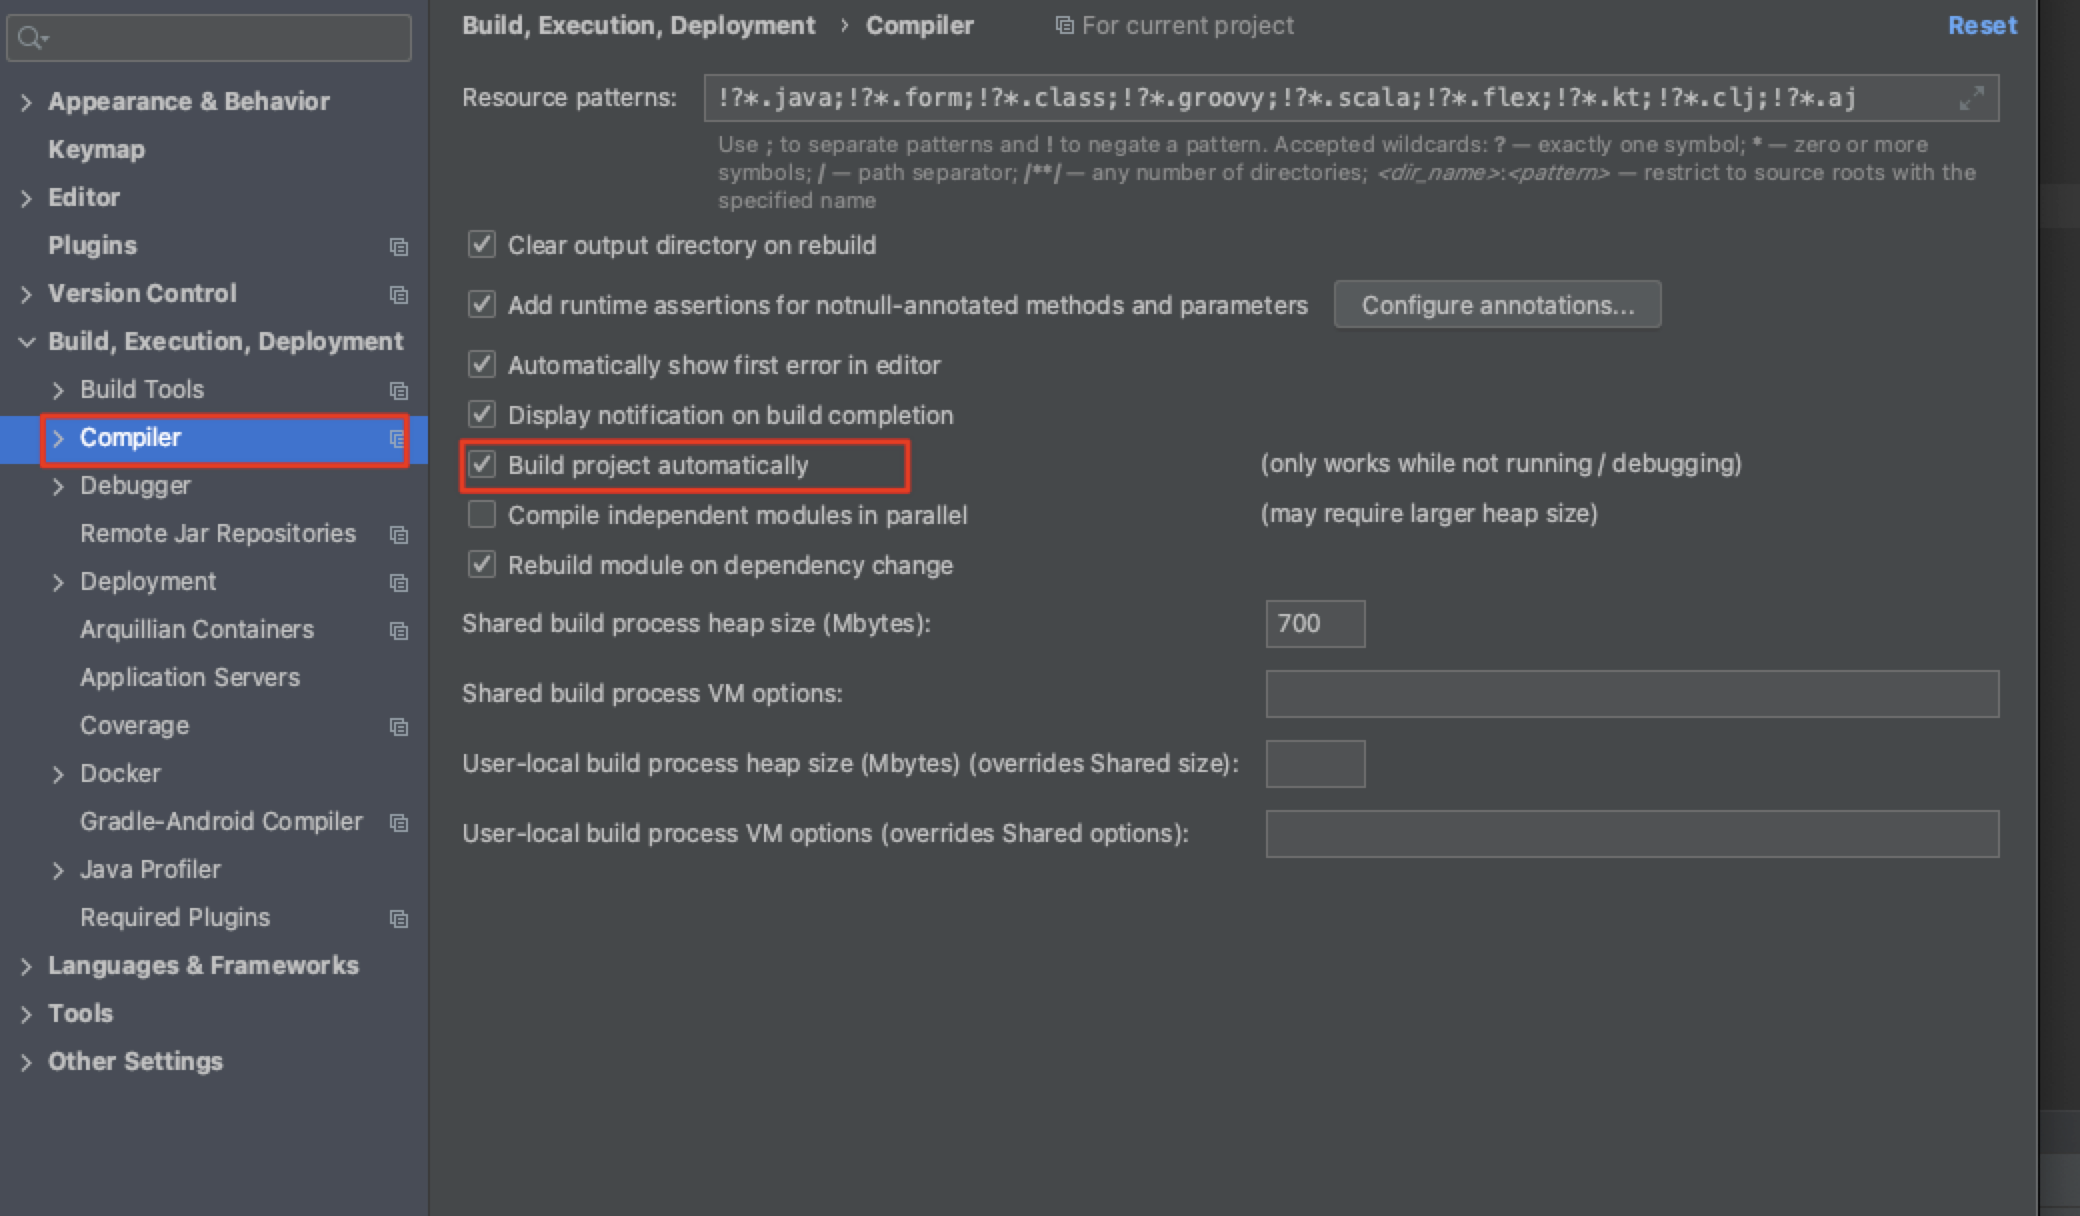Click the project-level icon beside Build Tools
This screenshot has width=2080, height=1216.
399,390
